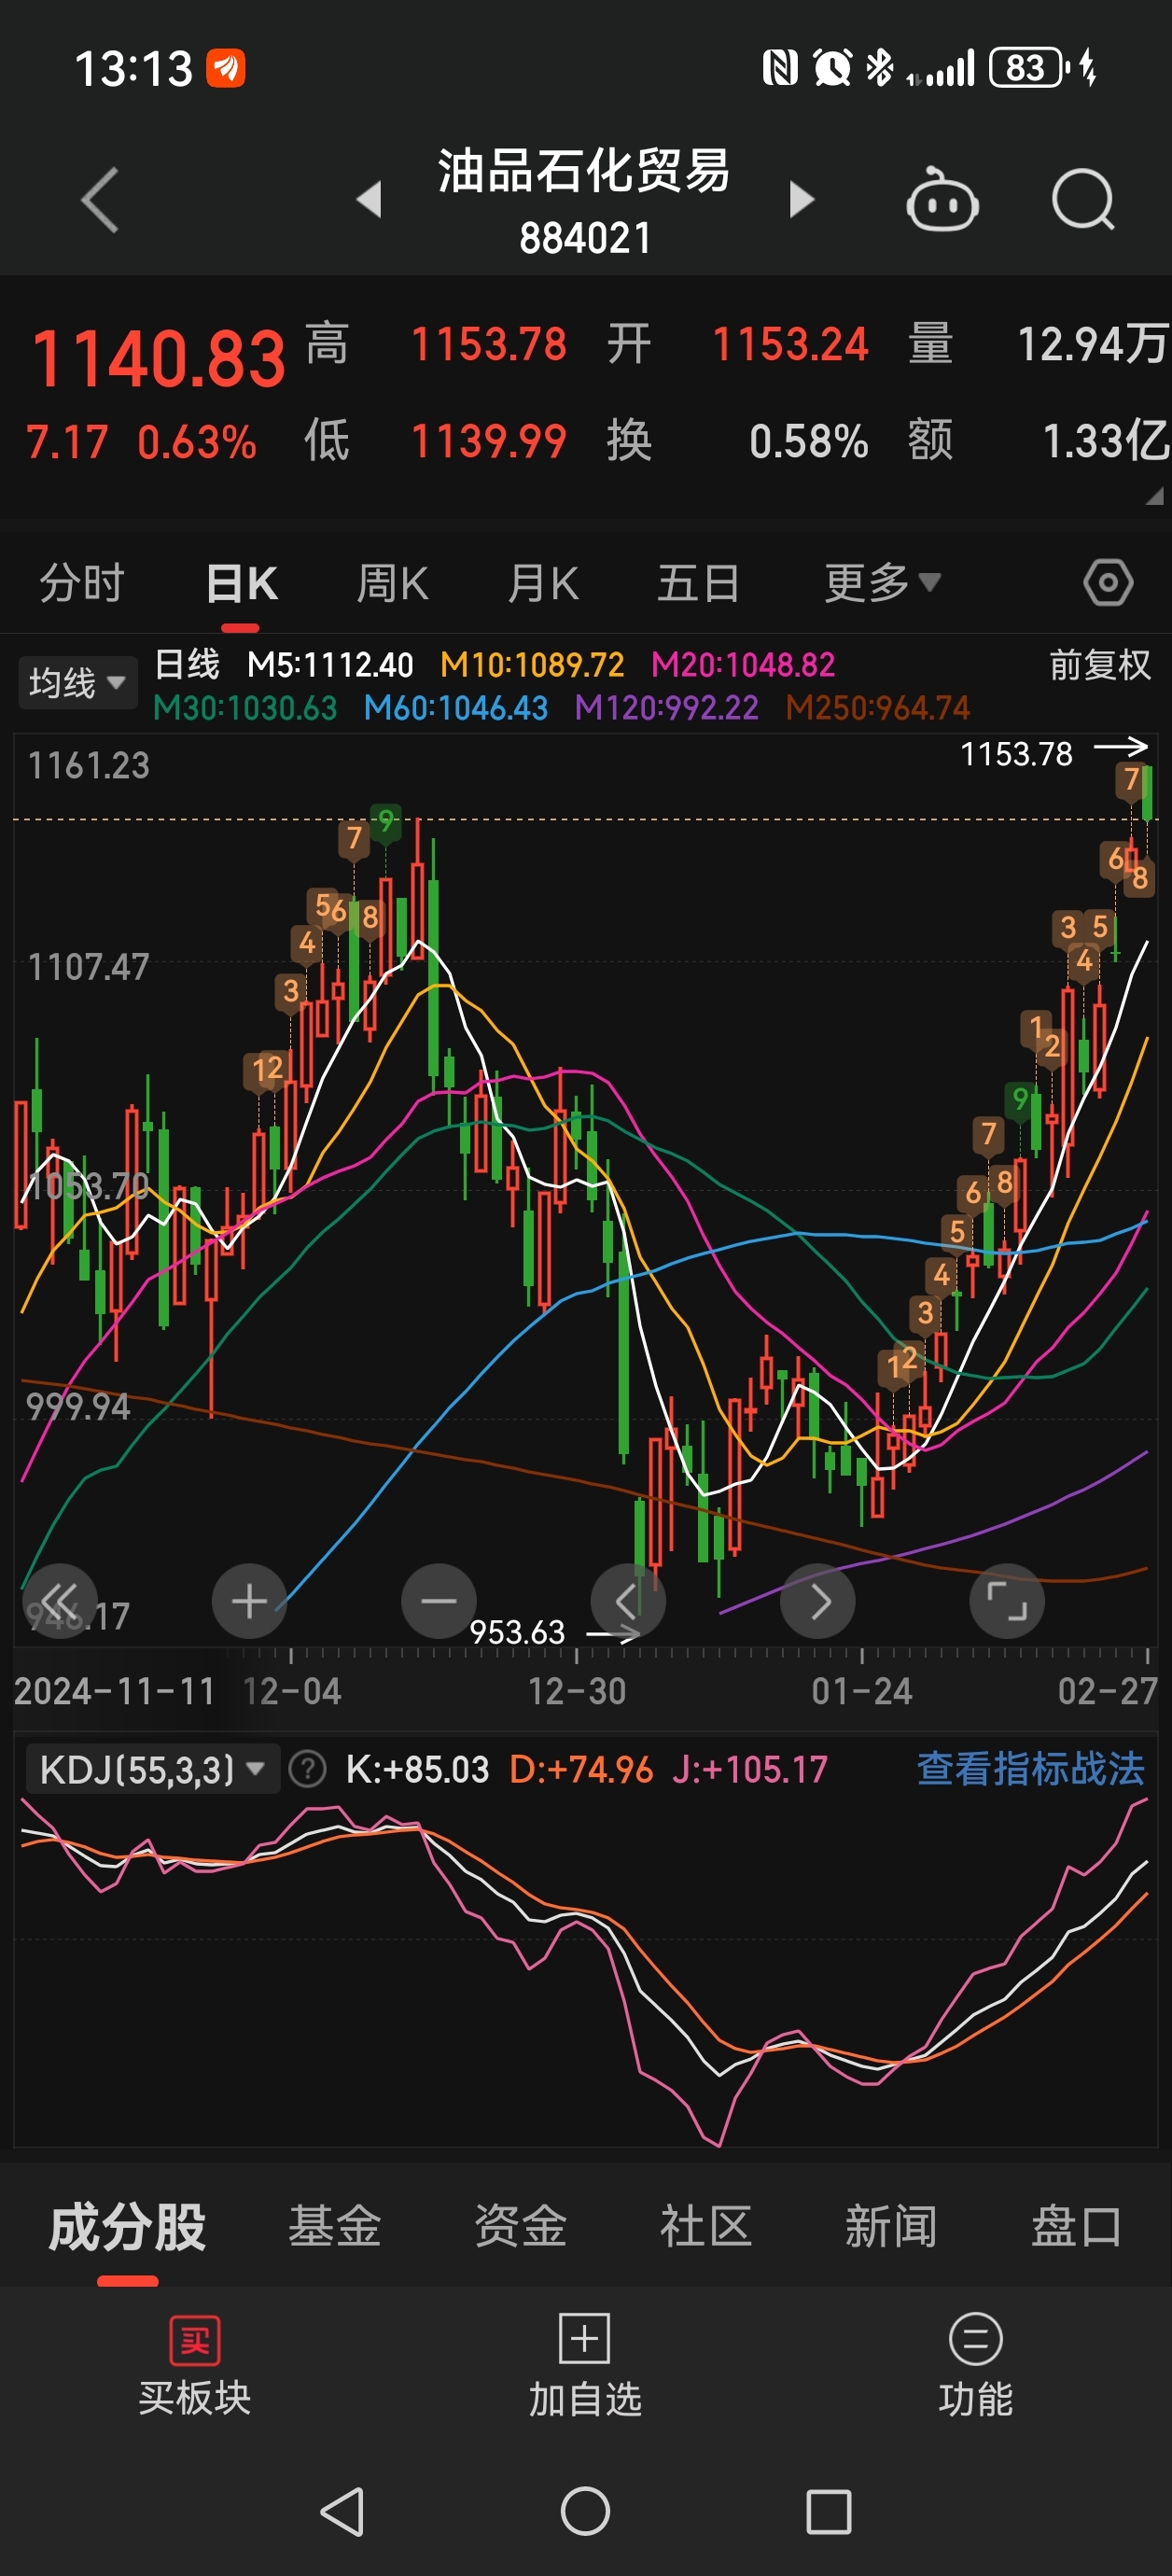
Task: Switch to 分时 tab
Action: point(81,583)
